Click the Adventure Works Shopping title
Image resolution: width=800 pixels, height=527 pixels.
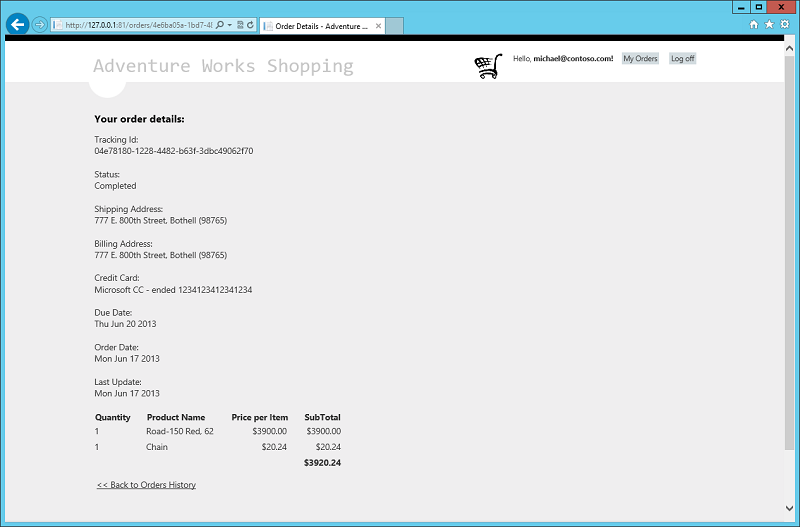click(x=223, y=66)
